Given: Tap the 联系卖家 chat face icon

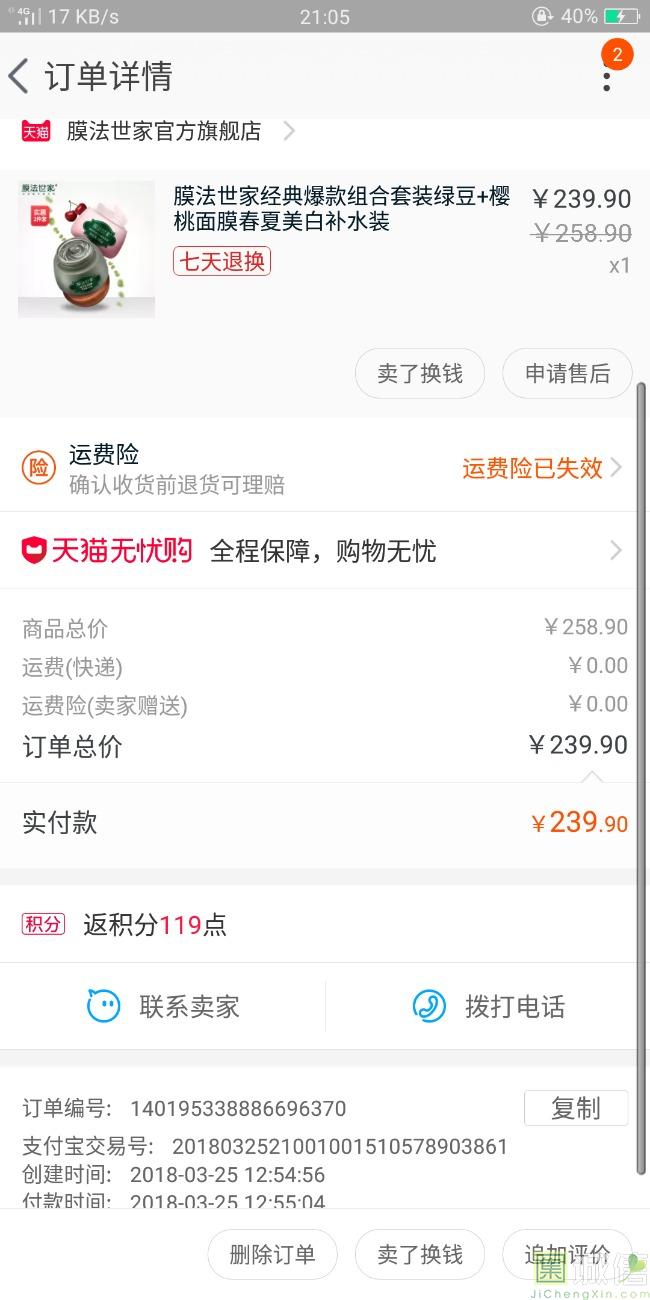Looking at the screenshot, I should (x=103, y=1006).
